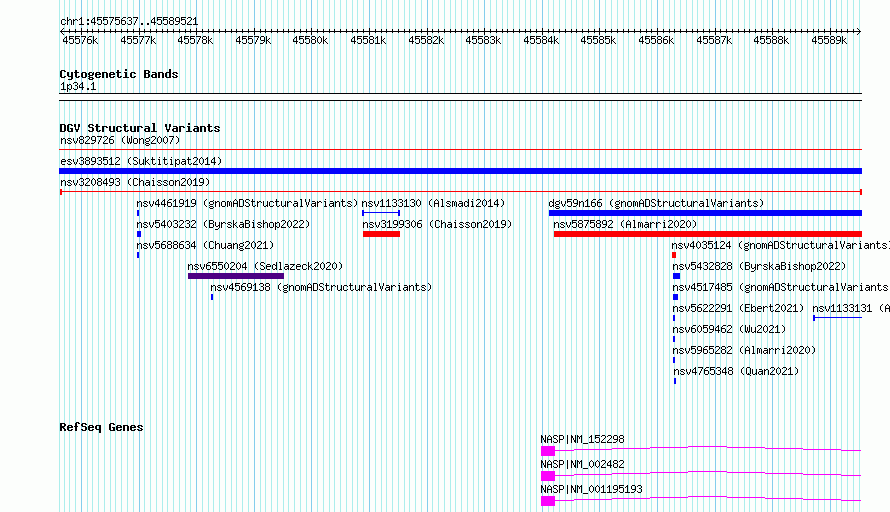Screen dimensions: 890x512
Task: Click the nsv5403232 (ByrskaBishop2022) label
Action: (x=223, y=224)
